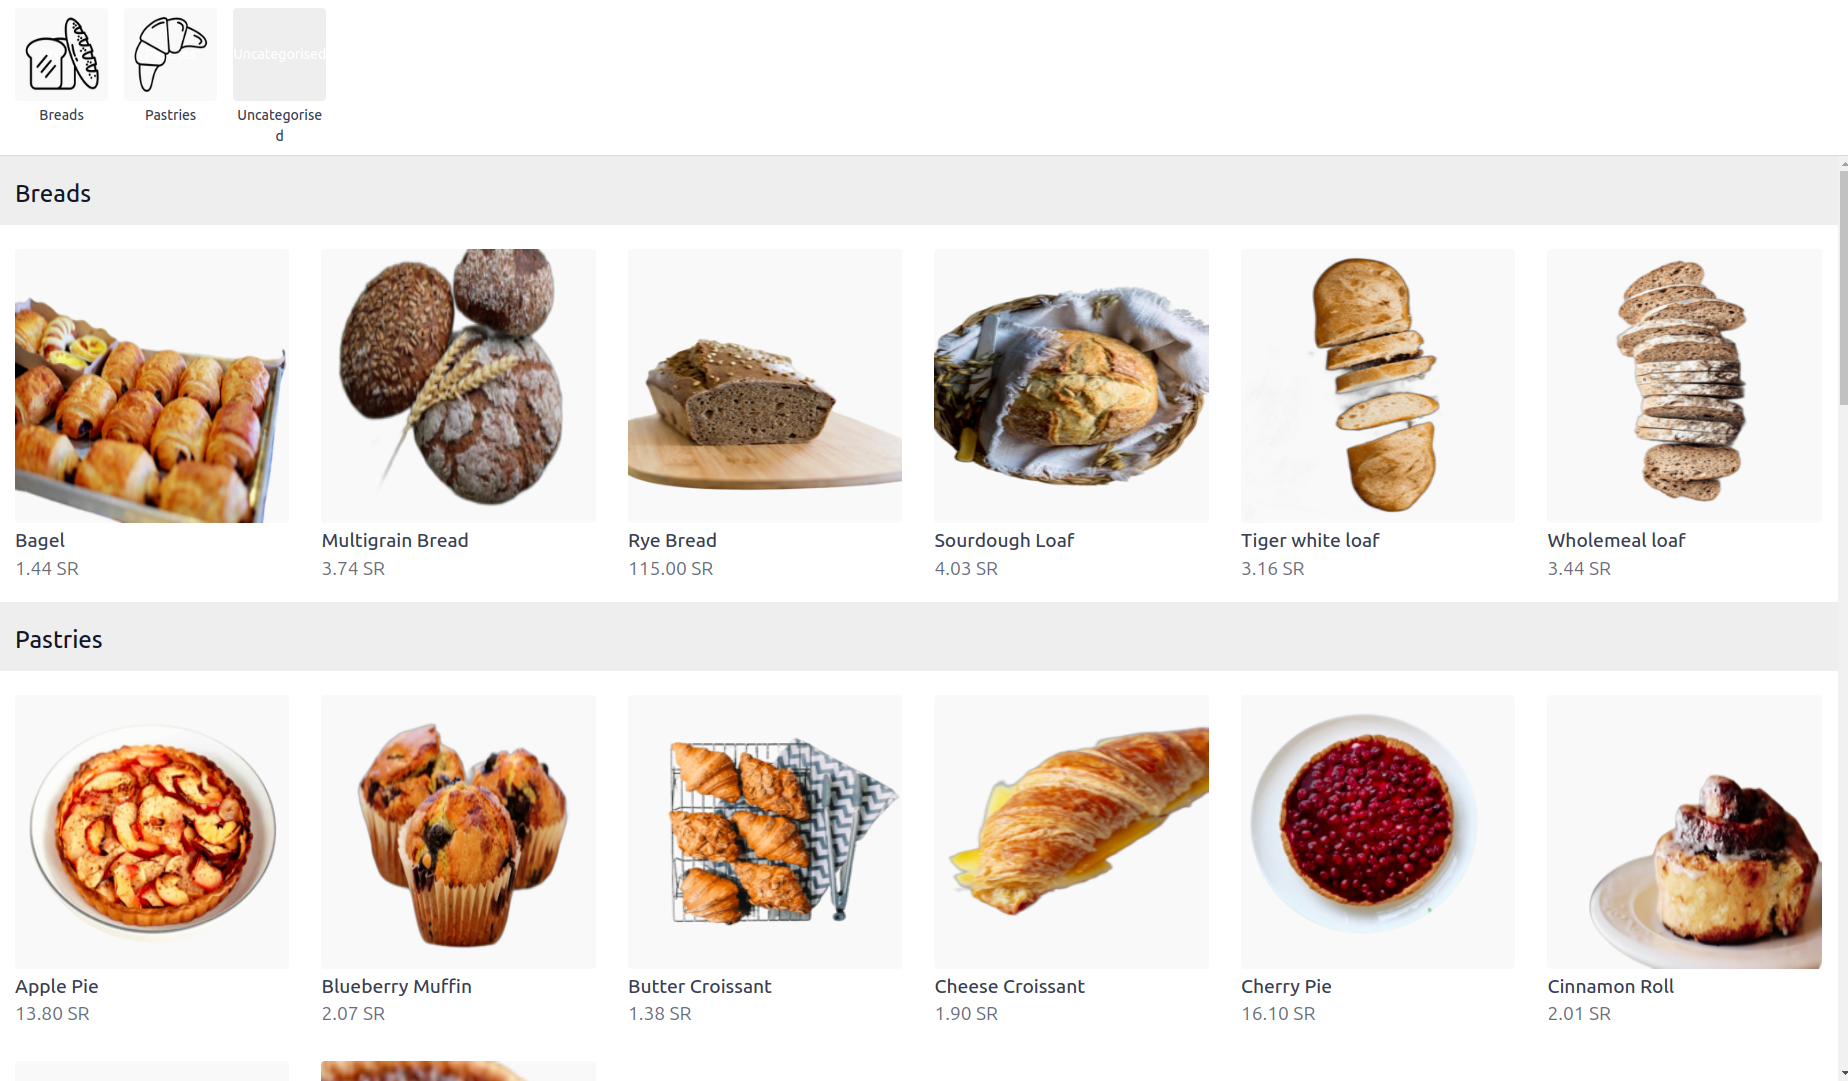Pick the Blueberry Muffin product image
This screenshot has height=1081, width=1848.
pos(458,832)
